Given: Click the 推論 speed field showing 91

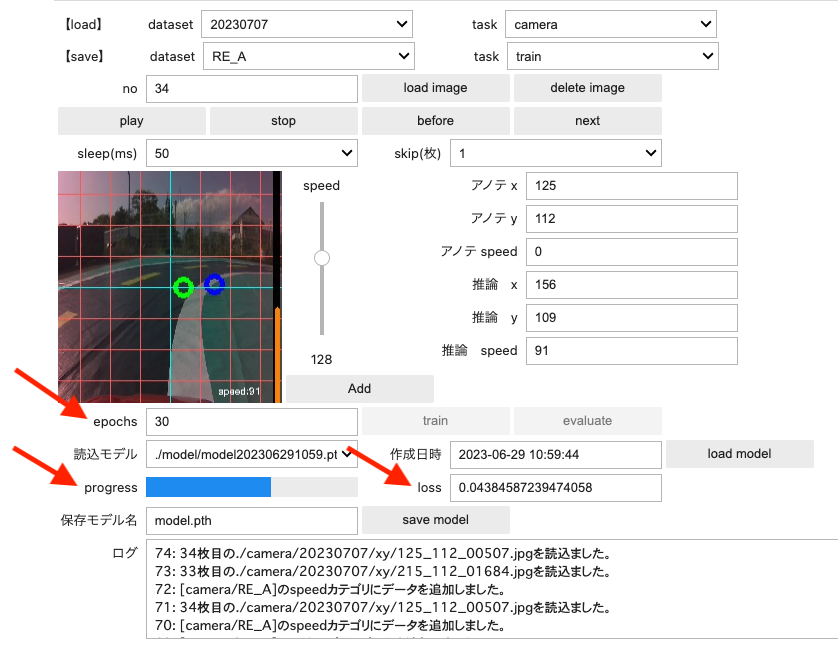Looking at the screenshot, I should pyautogui.click(x=632, y=351).
